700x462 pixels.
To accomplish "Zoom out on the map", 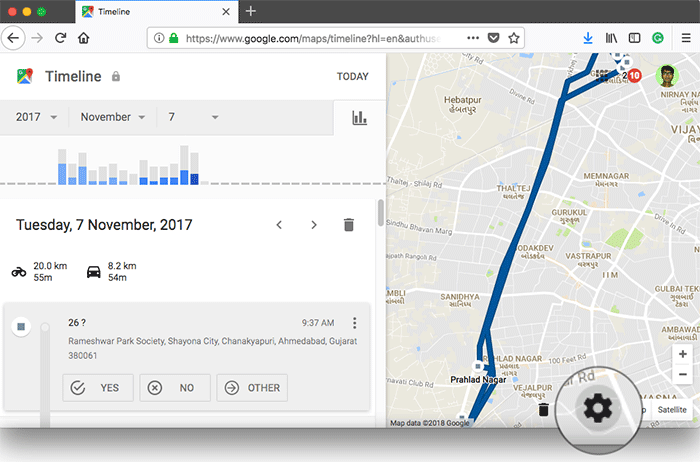I will 683,374.
